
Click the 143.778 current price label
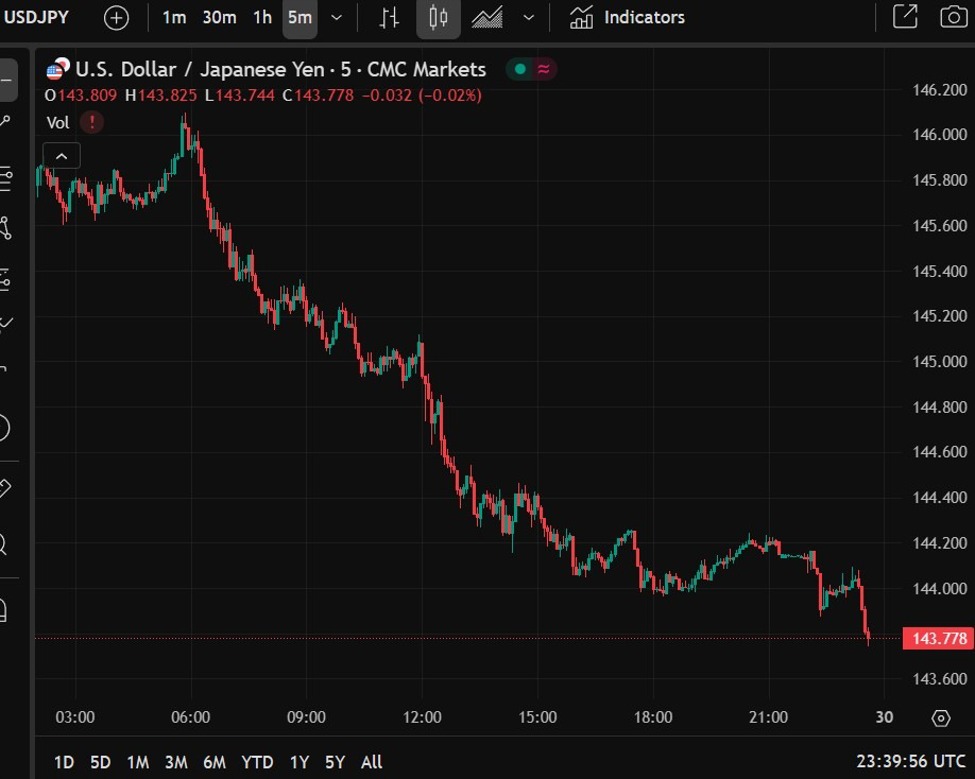pyautogui.click(x=938, y=638)
